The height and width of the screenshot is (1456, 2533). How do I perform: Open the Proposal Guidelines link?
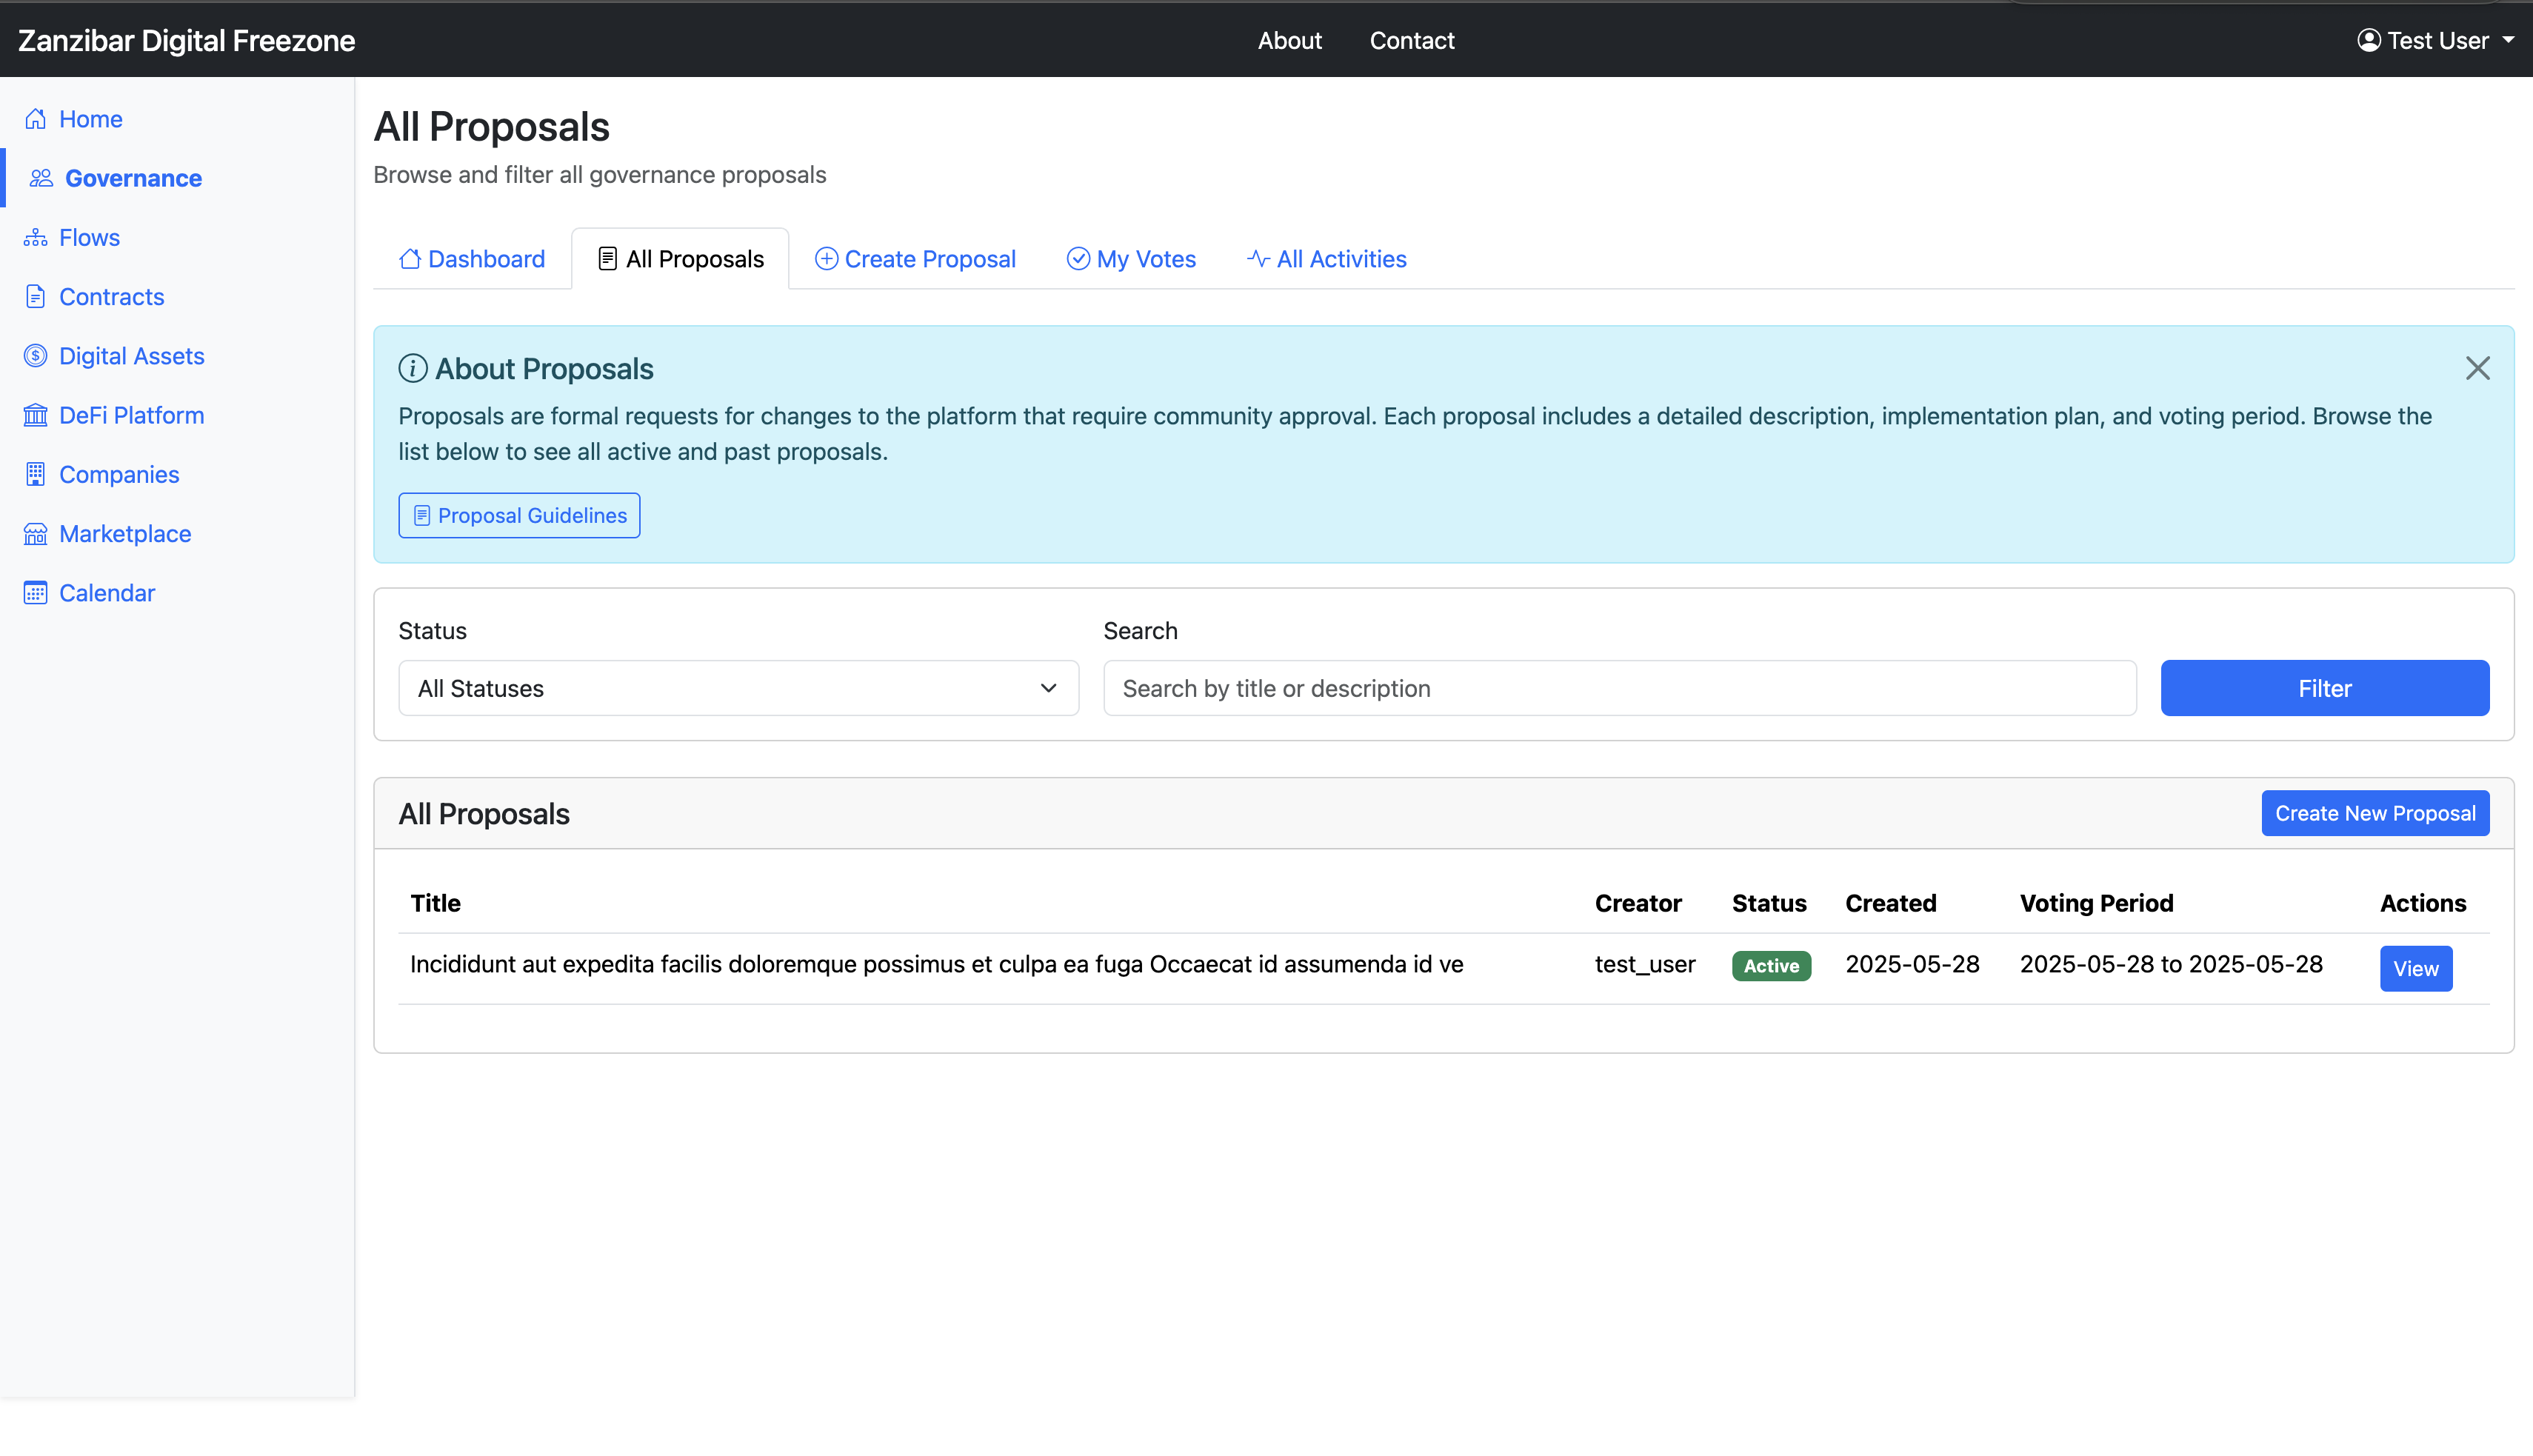(519, 516)
